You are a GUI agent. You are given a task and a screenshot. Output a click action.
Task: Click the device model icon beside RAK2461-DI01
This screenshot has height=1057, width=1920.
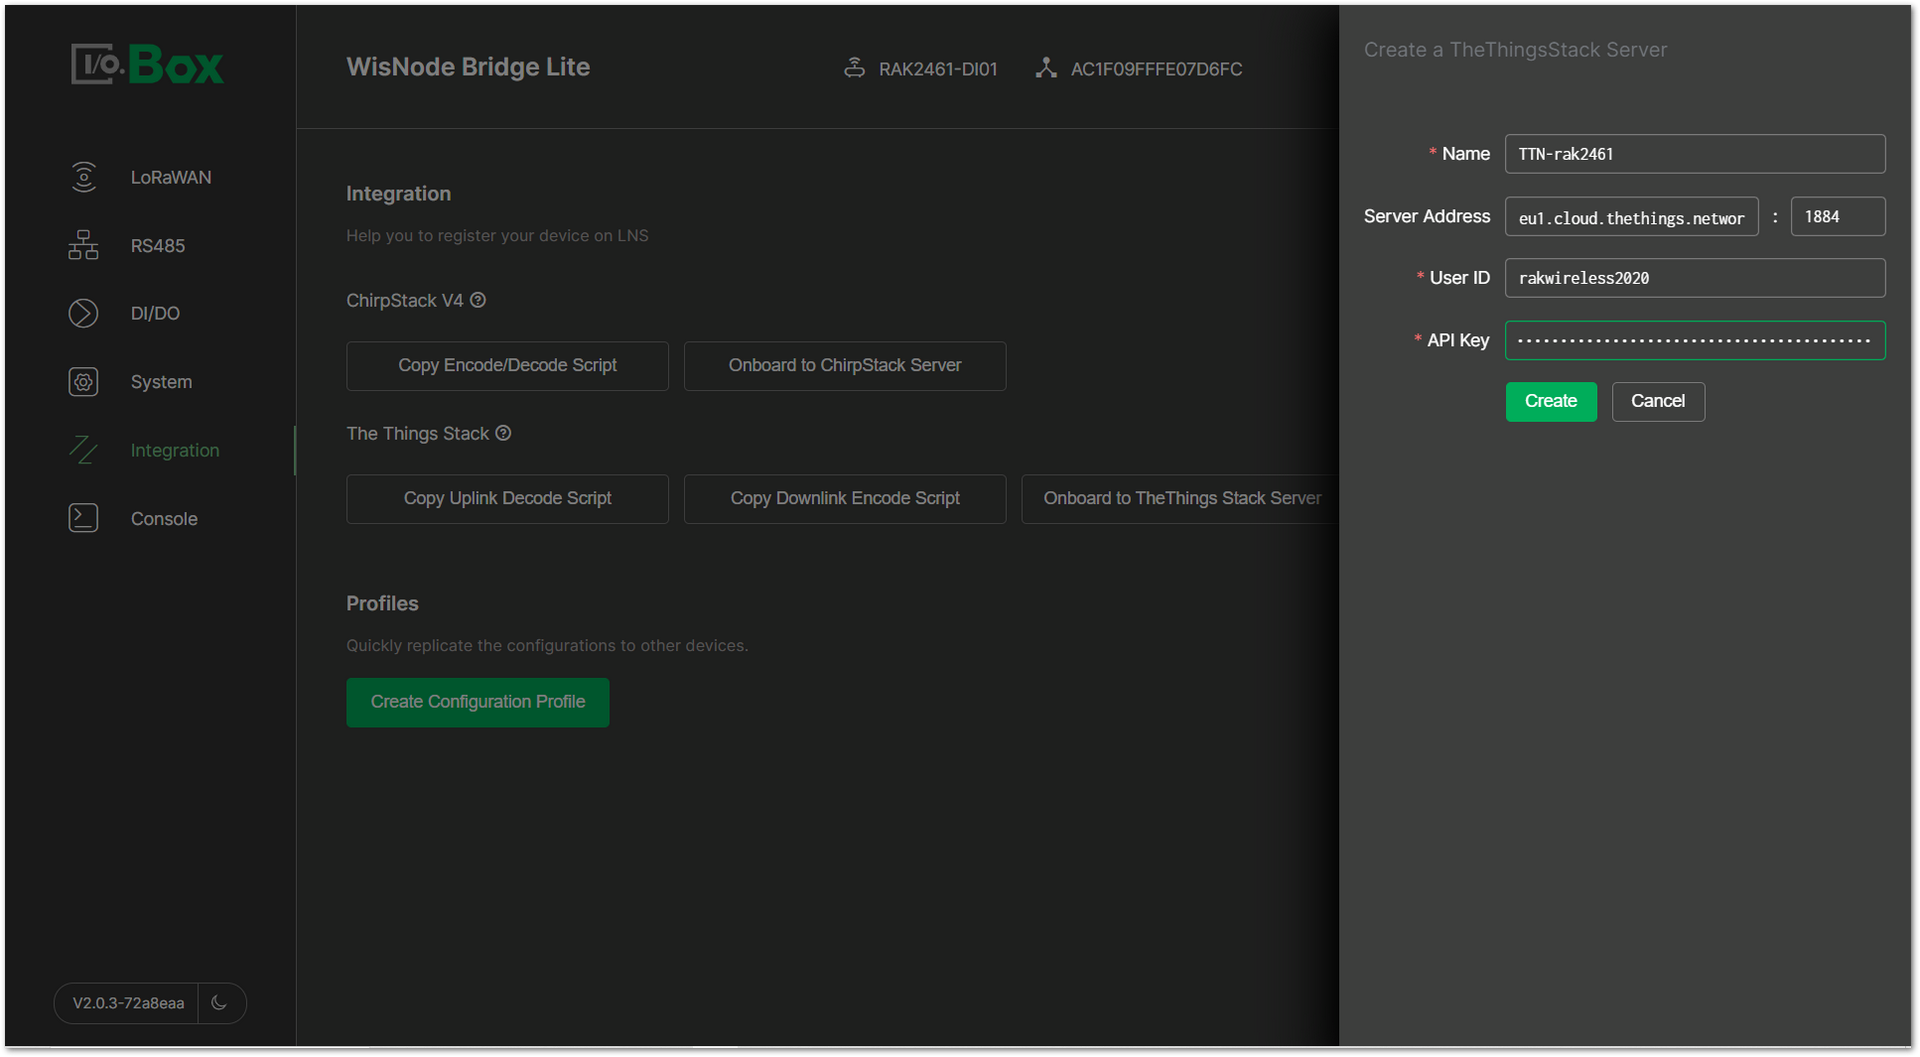click(854, 68)
